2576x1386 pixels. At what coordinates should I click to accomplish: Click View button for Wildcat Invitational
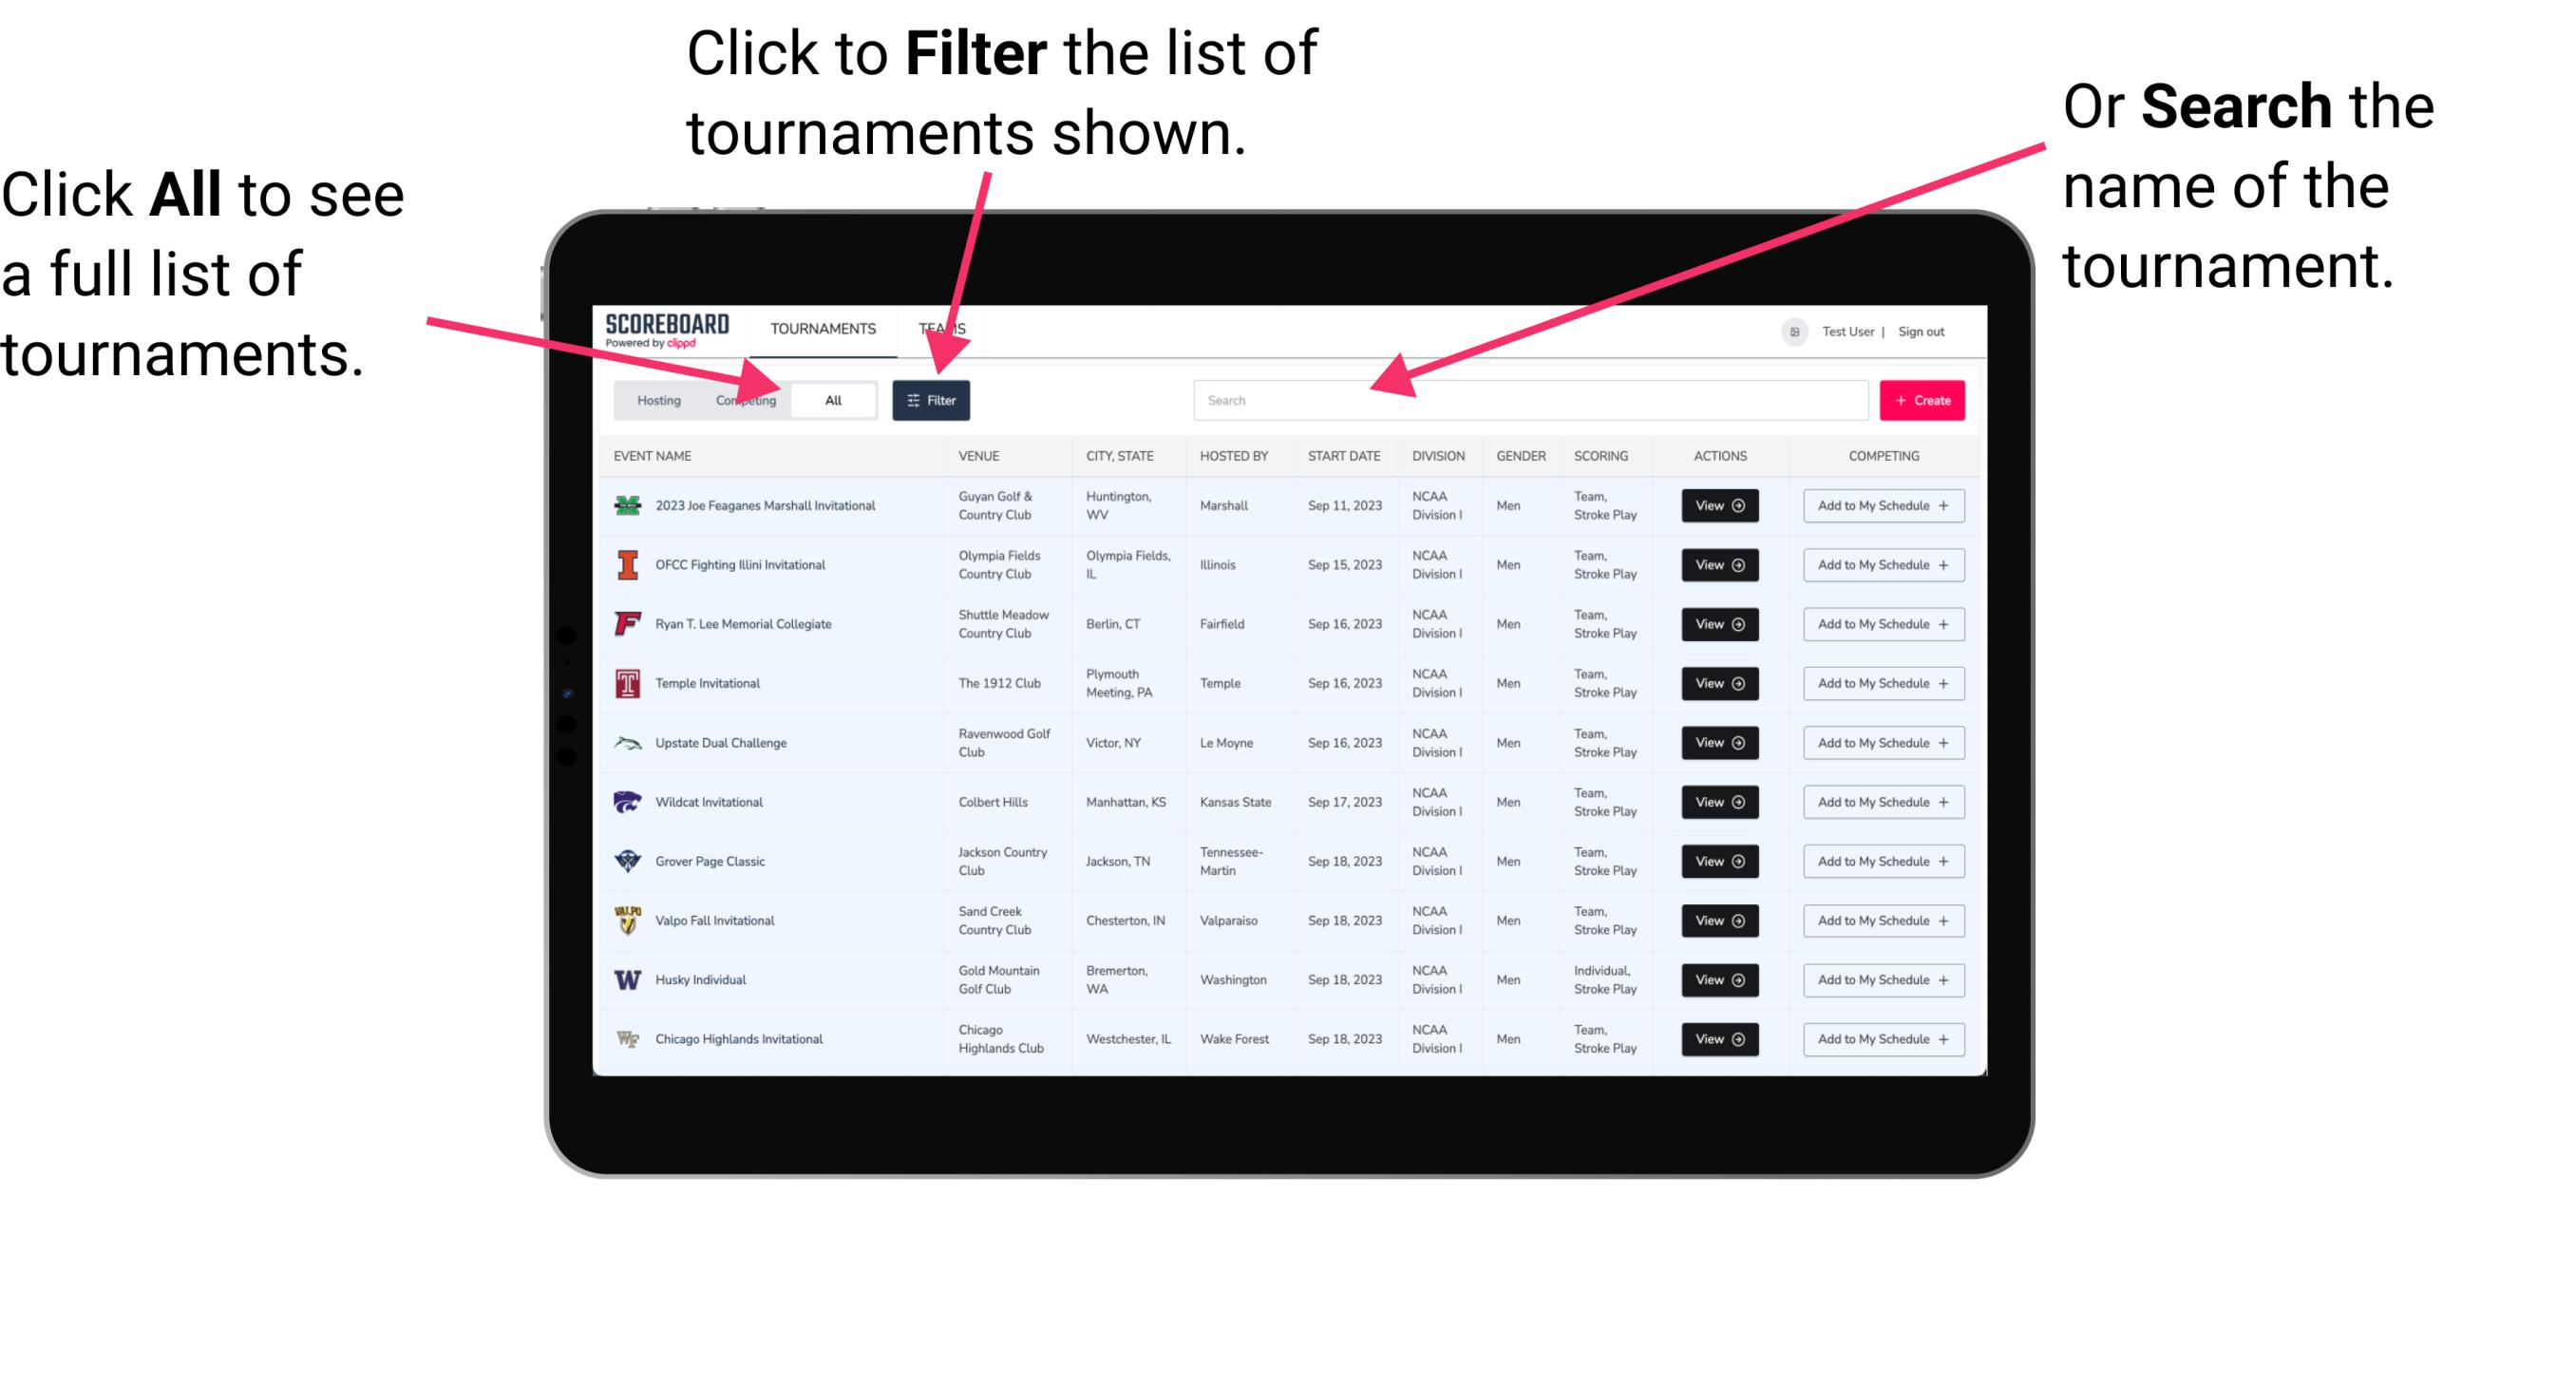[1713, 802]
